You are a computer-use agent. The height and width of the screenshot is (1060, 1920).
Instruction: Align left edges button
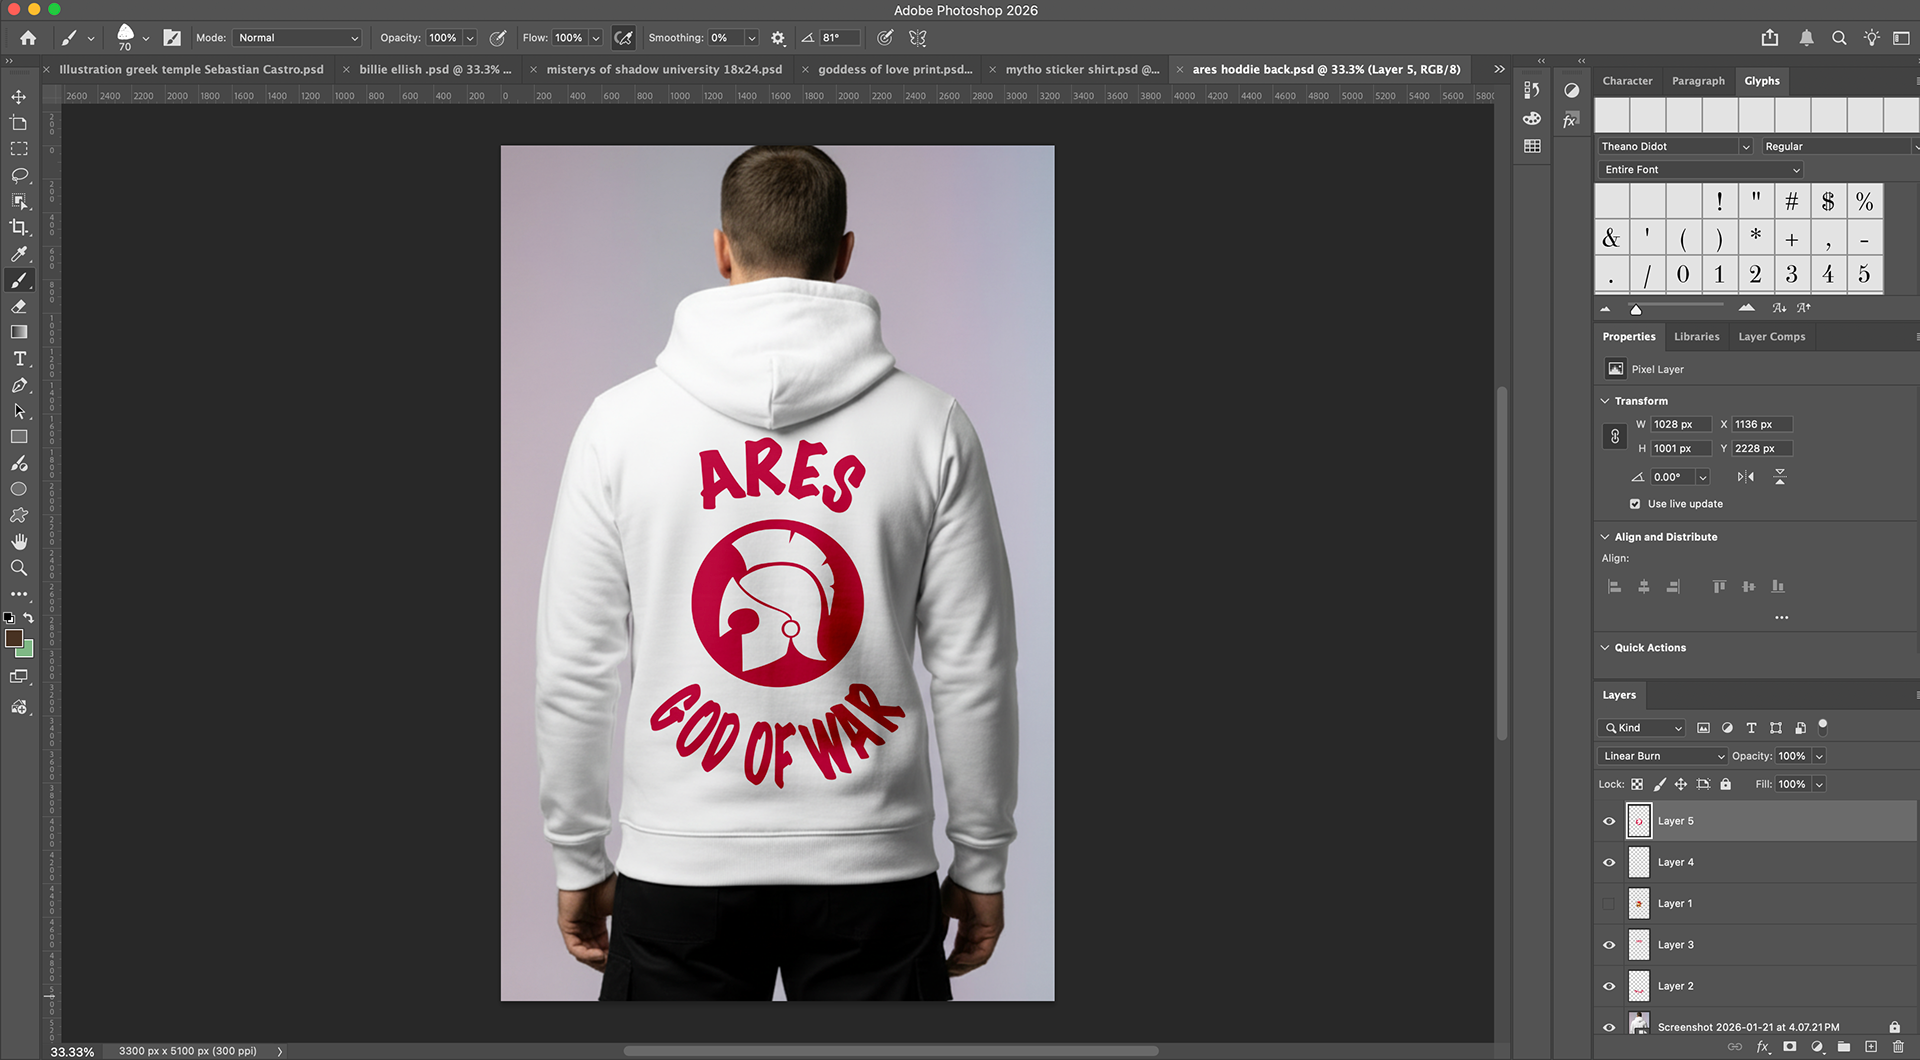[x=1614, y=587]
